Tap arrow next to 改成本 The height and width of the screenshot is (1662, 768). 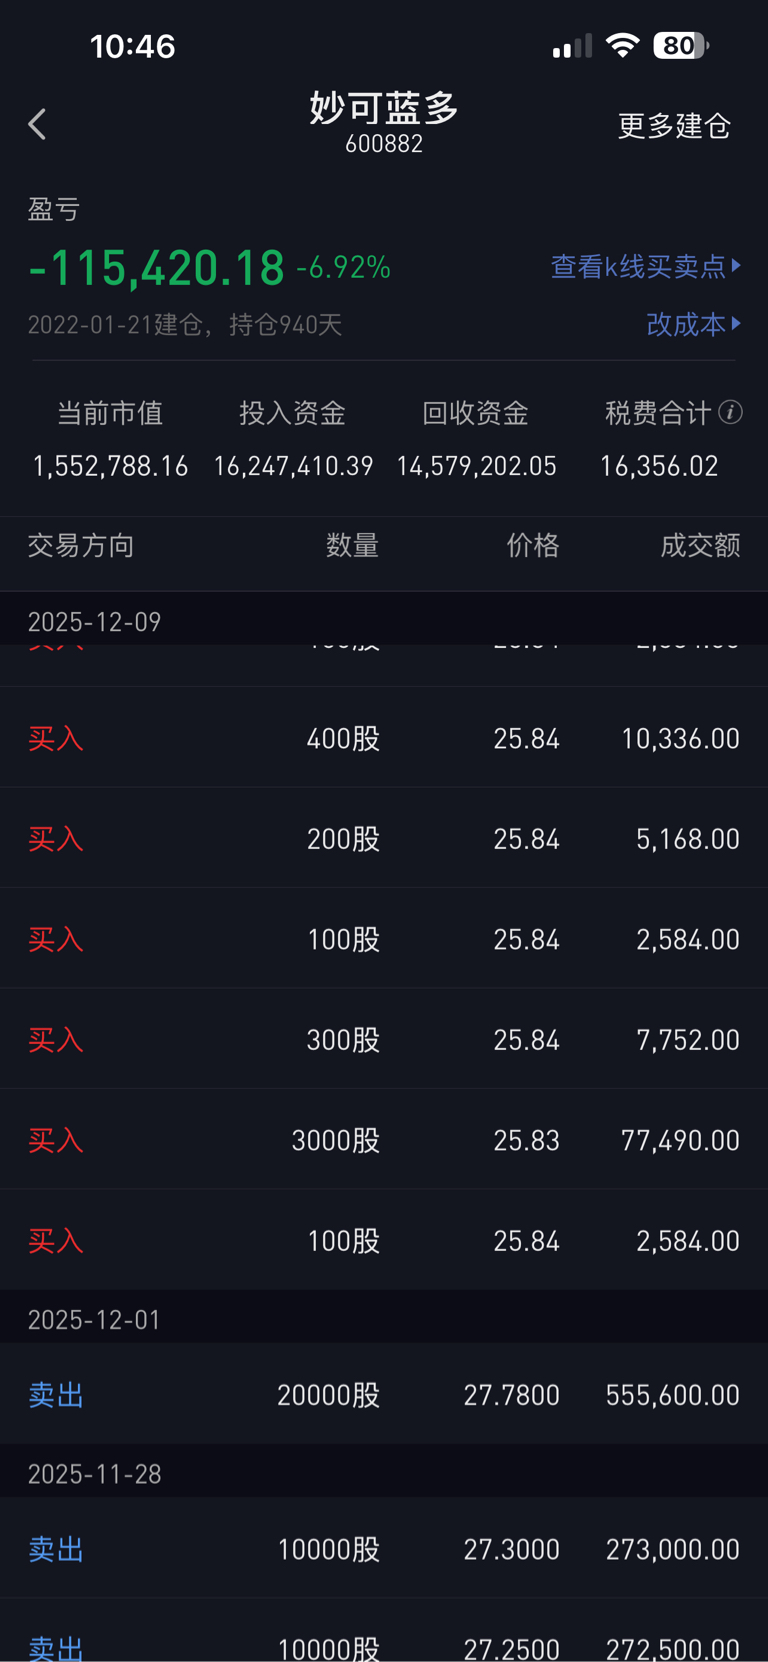tap(737, 324)
